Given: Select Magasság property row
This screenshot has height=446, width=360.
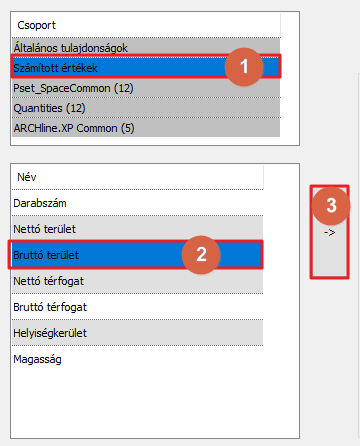Looking at the screenshot, I should click(x=137, y=359).
